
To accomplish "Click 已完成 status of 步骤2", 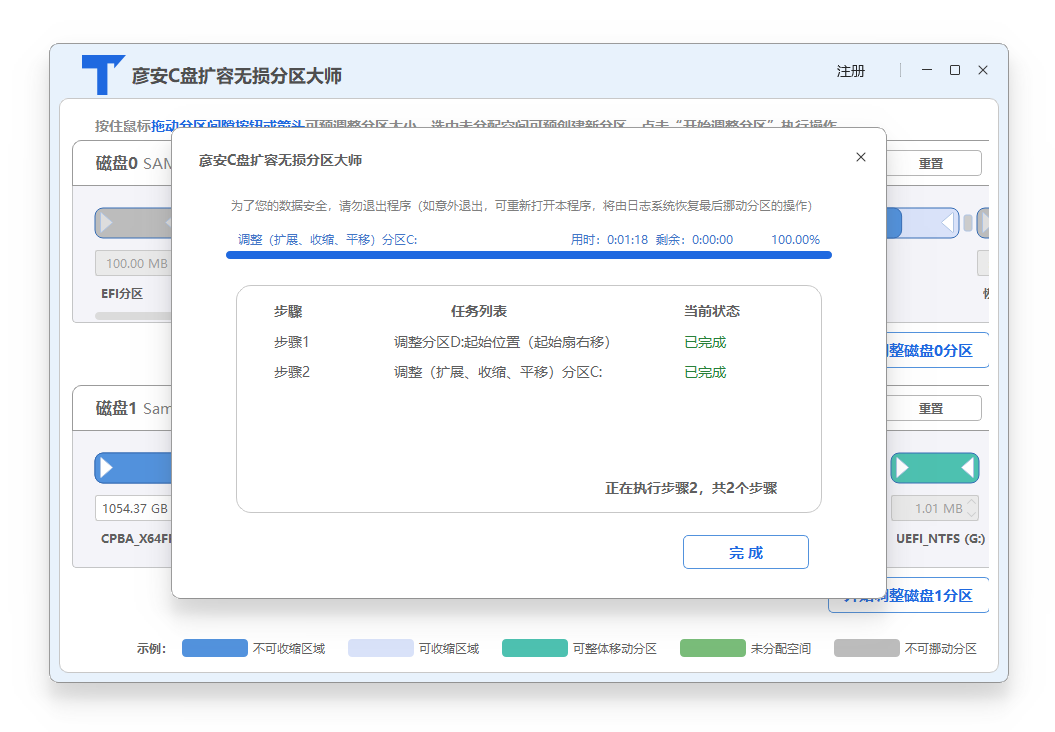I will pyautogui.click(x=705, y=372).
